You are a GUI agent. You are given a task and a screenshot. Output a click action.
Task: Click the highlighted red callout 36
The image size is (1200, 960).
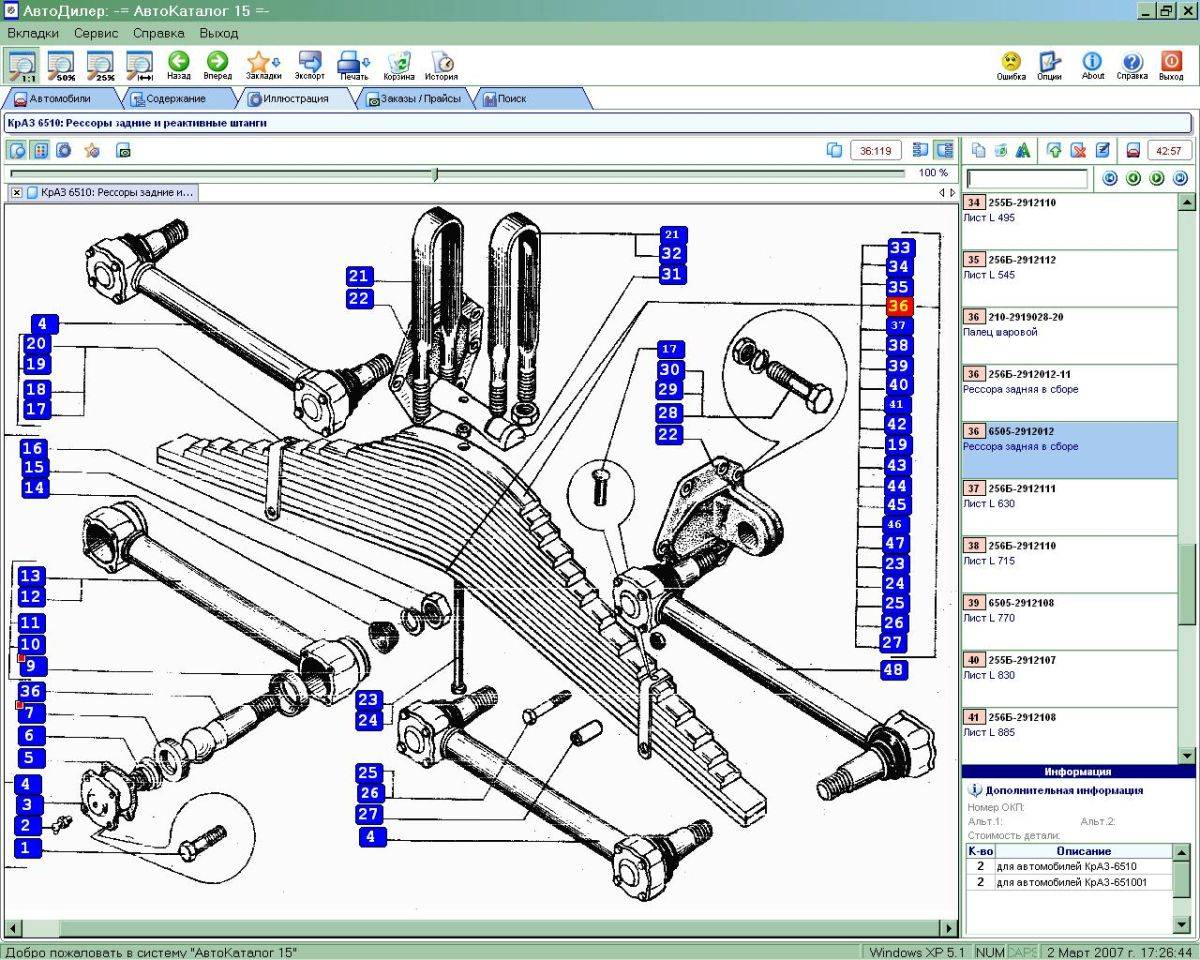tap(899, 306)
